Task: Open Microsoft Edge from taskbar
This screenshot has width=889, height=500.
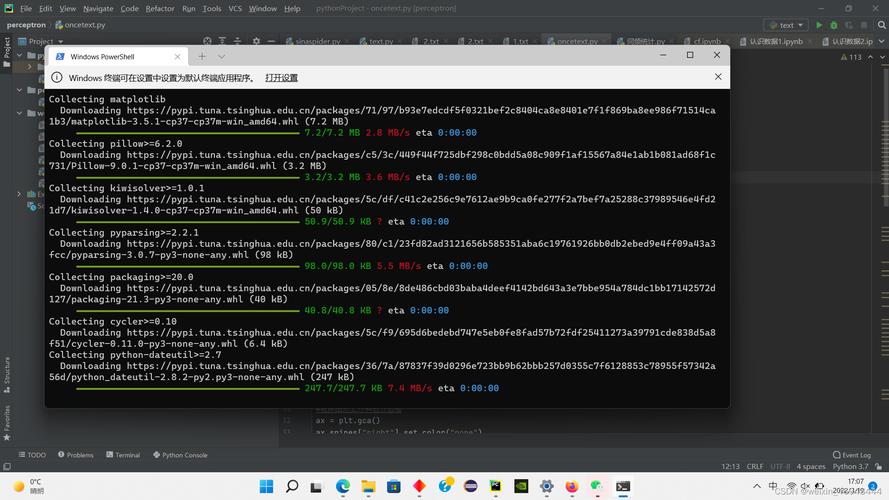Action: [342, 486]
